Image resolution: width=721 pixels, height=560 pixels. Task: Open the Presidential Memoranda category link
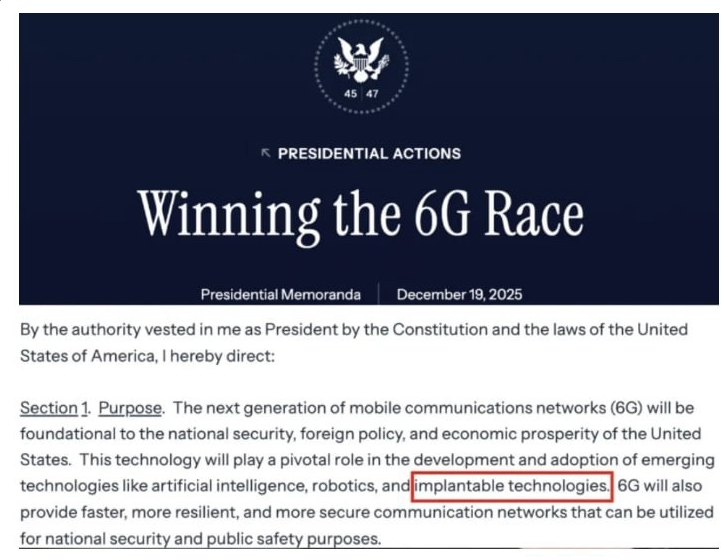coord(280,294)
